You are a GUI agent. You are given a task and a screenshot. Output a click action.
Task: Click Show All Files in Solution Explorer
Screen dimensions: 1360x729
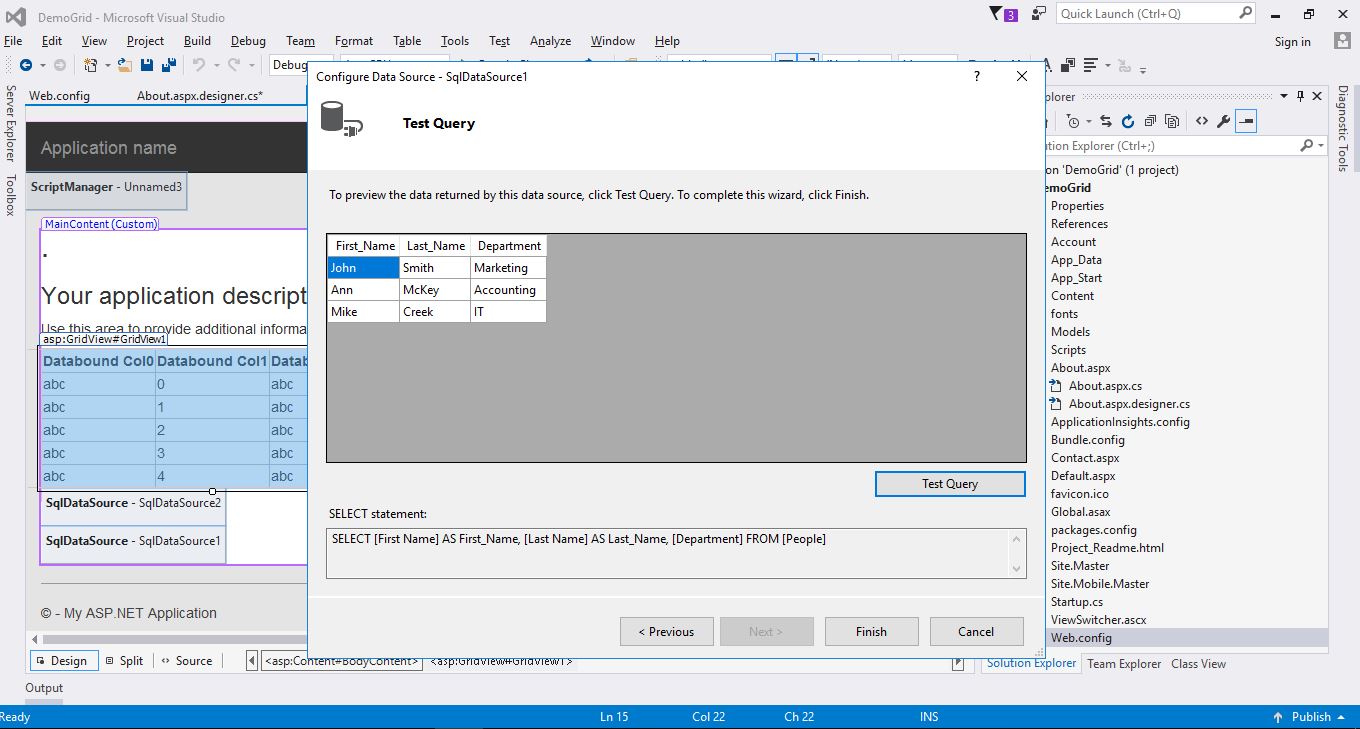[1172, 121]
